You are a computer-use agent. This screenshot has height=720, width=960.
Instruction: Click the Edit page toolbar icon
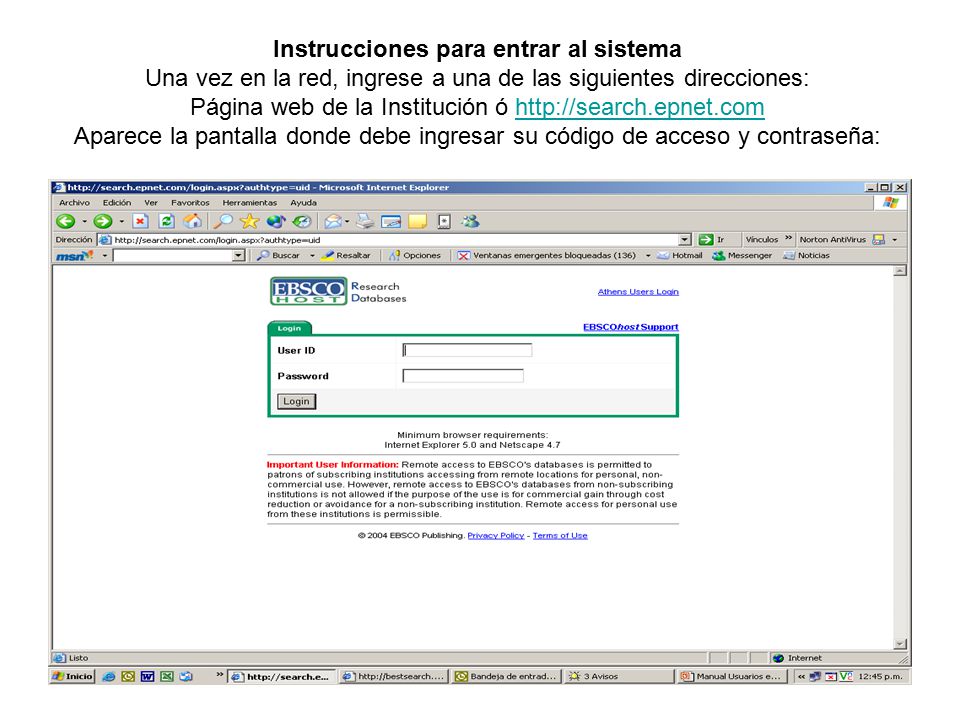(x=391, y=221)
